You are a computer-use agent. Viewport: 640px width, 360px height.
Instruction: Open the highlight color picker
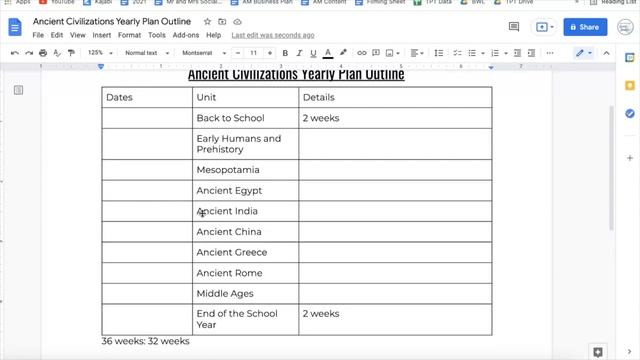[343, 53]
